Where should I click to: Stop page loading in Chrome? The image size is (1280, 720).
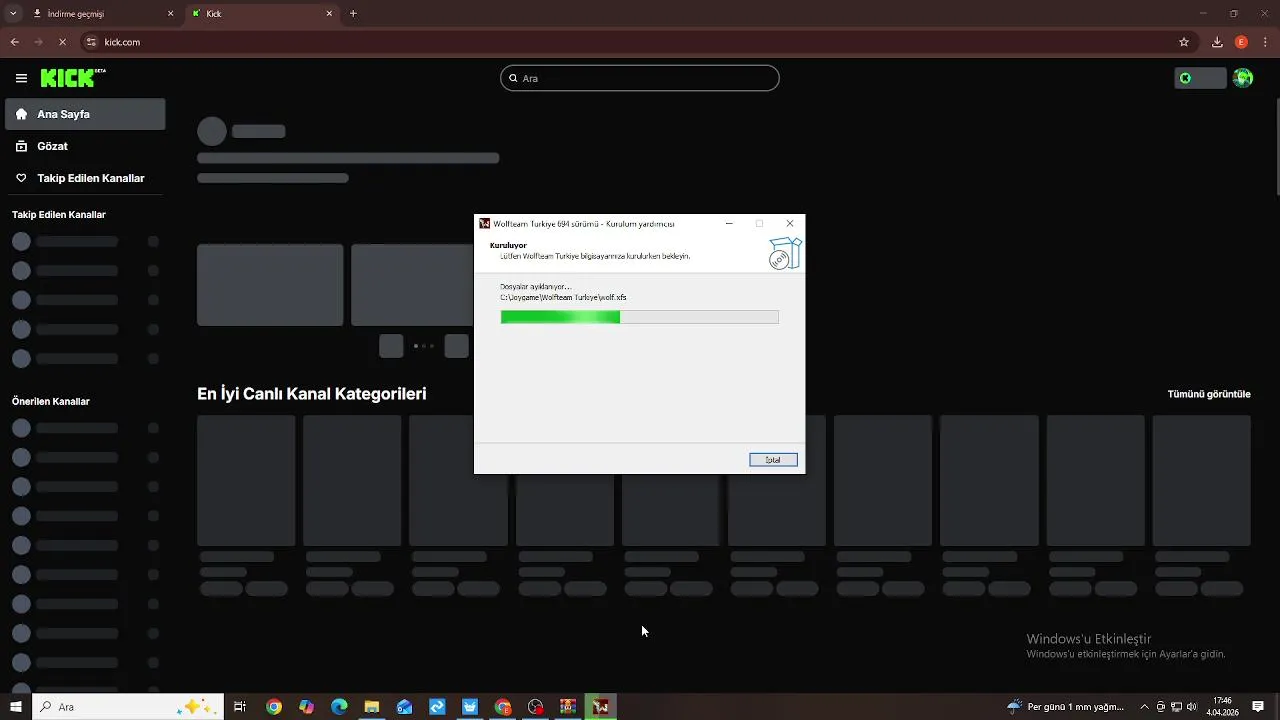tap(62, 42)
